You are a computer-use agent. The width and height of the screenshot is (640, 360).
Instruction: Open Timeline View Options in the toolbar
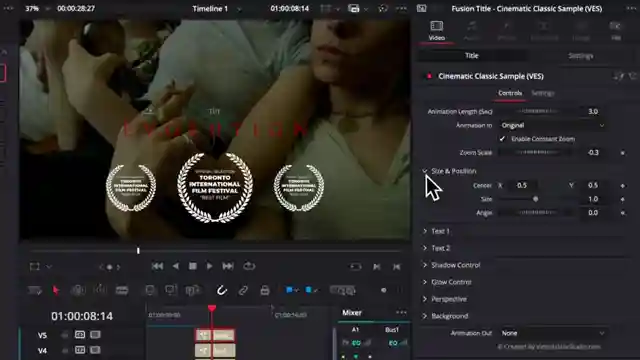tap(34, 290)
